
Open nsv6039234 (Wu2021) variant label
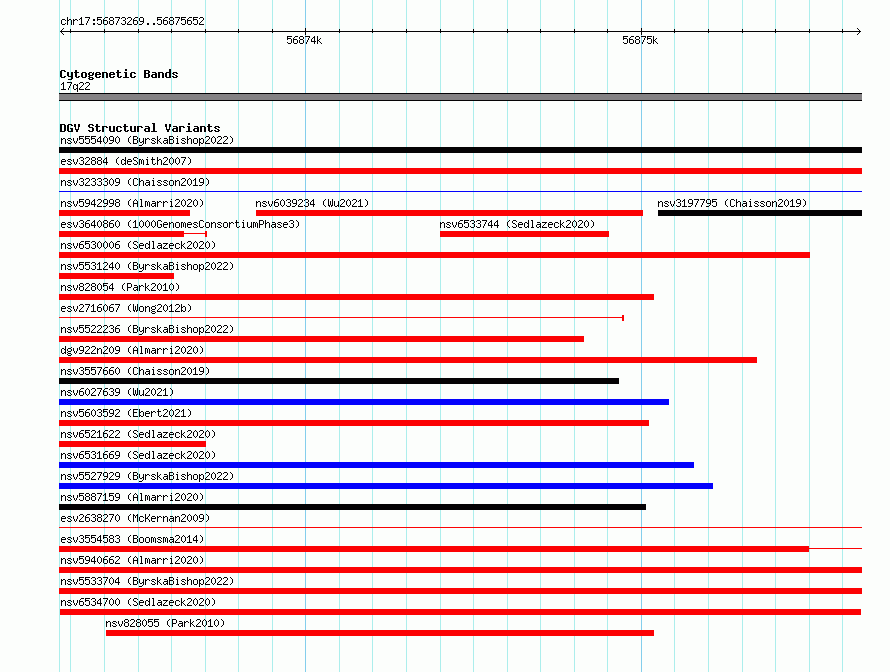pyautogui.click(x=312, y=203)
